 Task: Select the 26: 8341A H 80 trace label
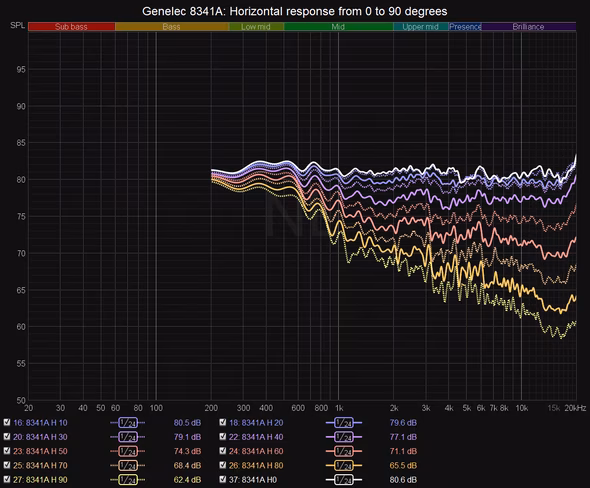click(256, 466)
